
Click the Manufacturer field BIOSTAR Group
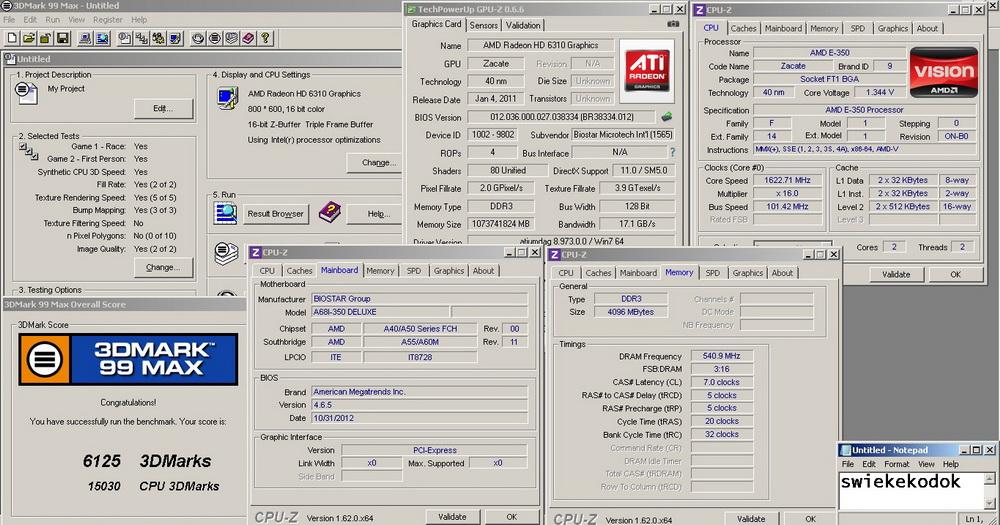click(x=419, y=299)
